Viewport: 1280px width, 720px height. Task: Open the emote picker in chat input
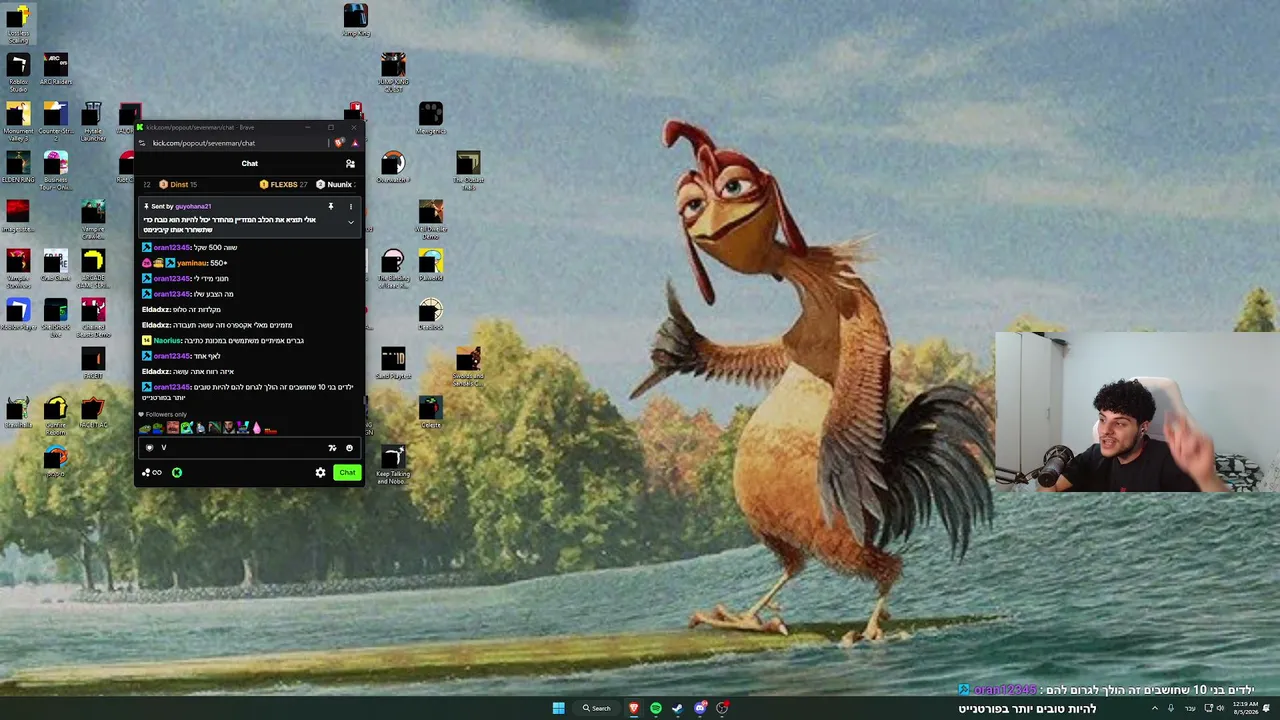tap(349, 448)
